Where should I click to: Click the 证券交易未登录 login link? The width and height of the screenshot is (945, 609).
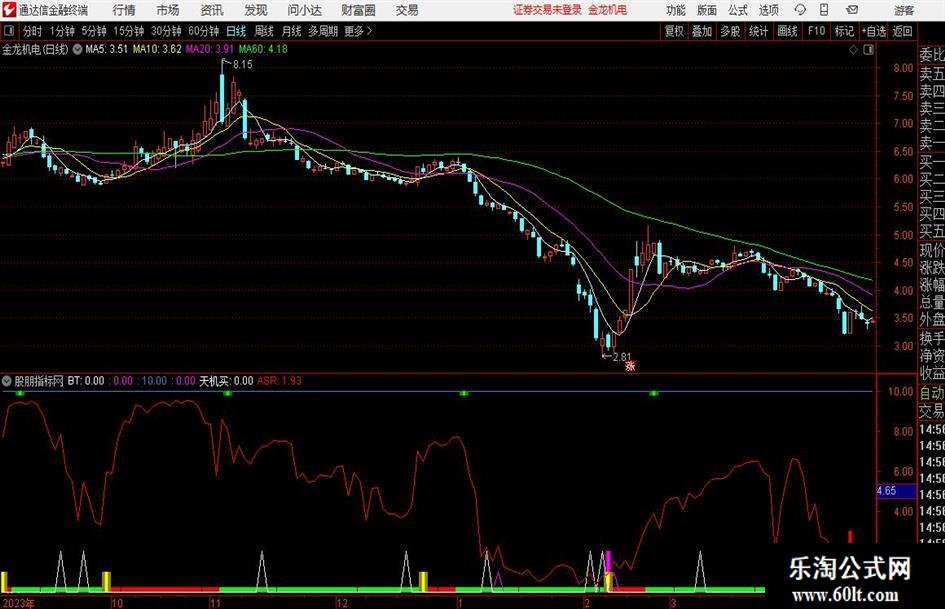[x=547, y=10]
